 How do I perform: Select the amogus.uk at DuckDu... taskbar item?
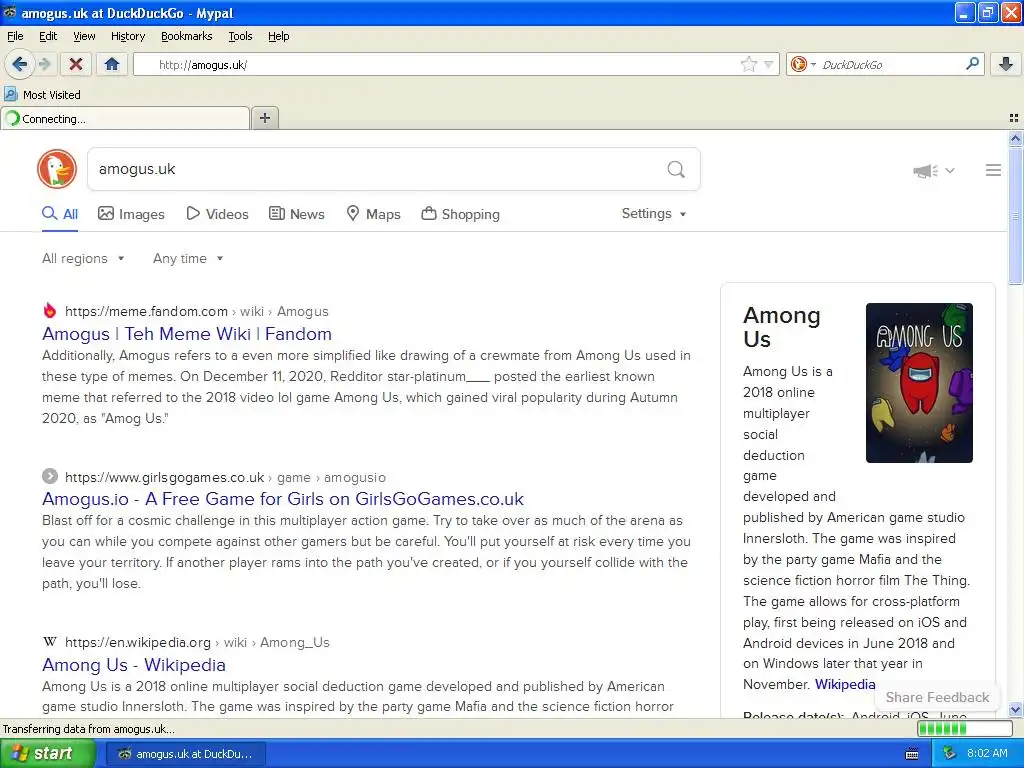185,754
